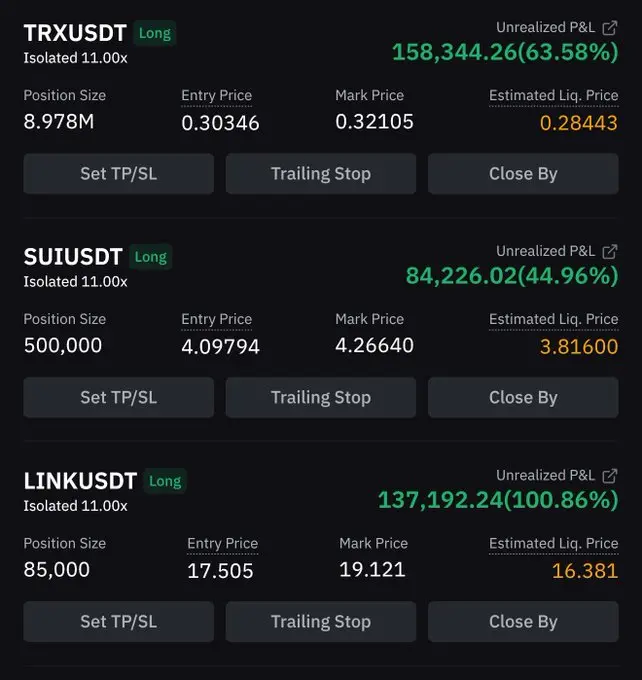The height and width of the screenshot is (680, 642).
Task: Click Close By for the TRXUSDT position
Action: (x=523, y=173)
